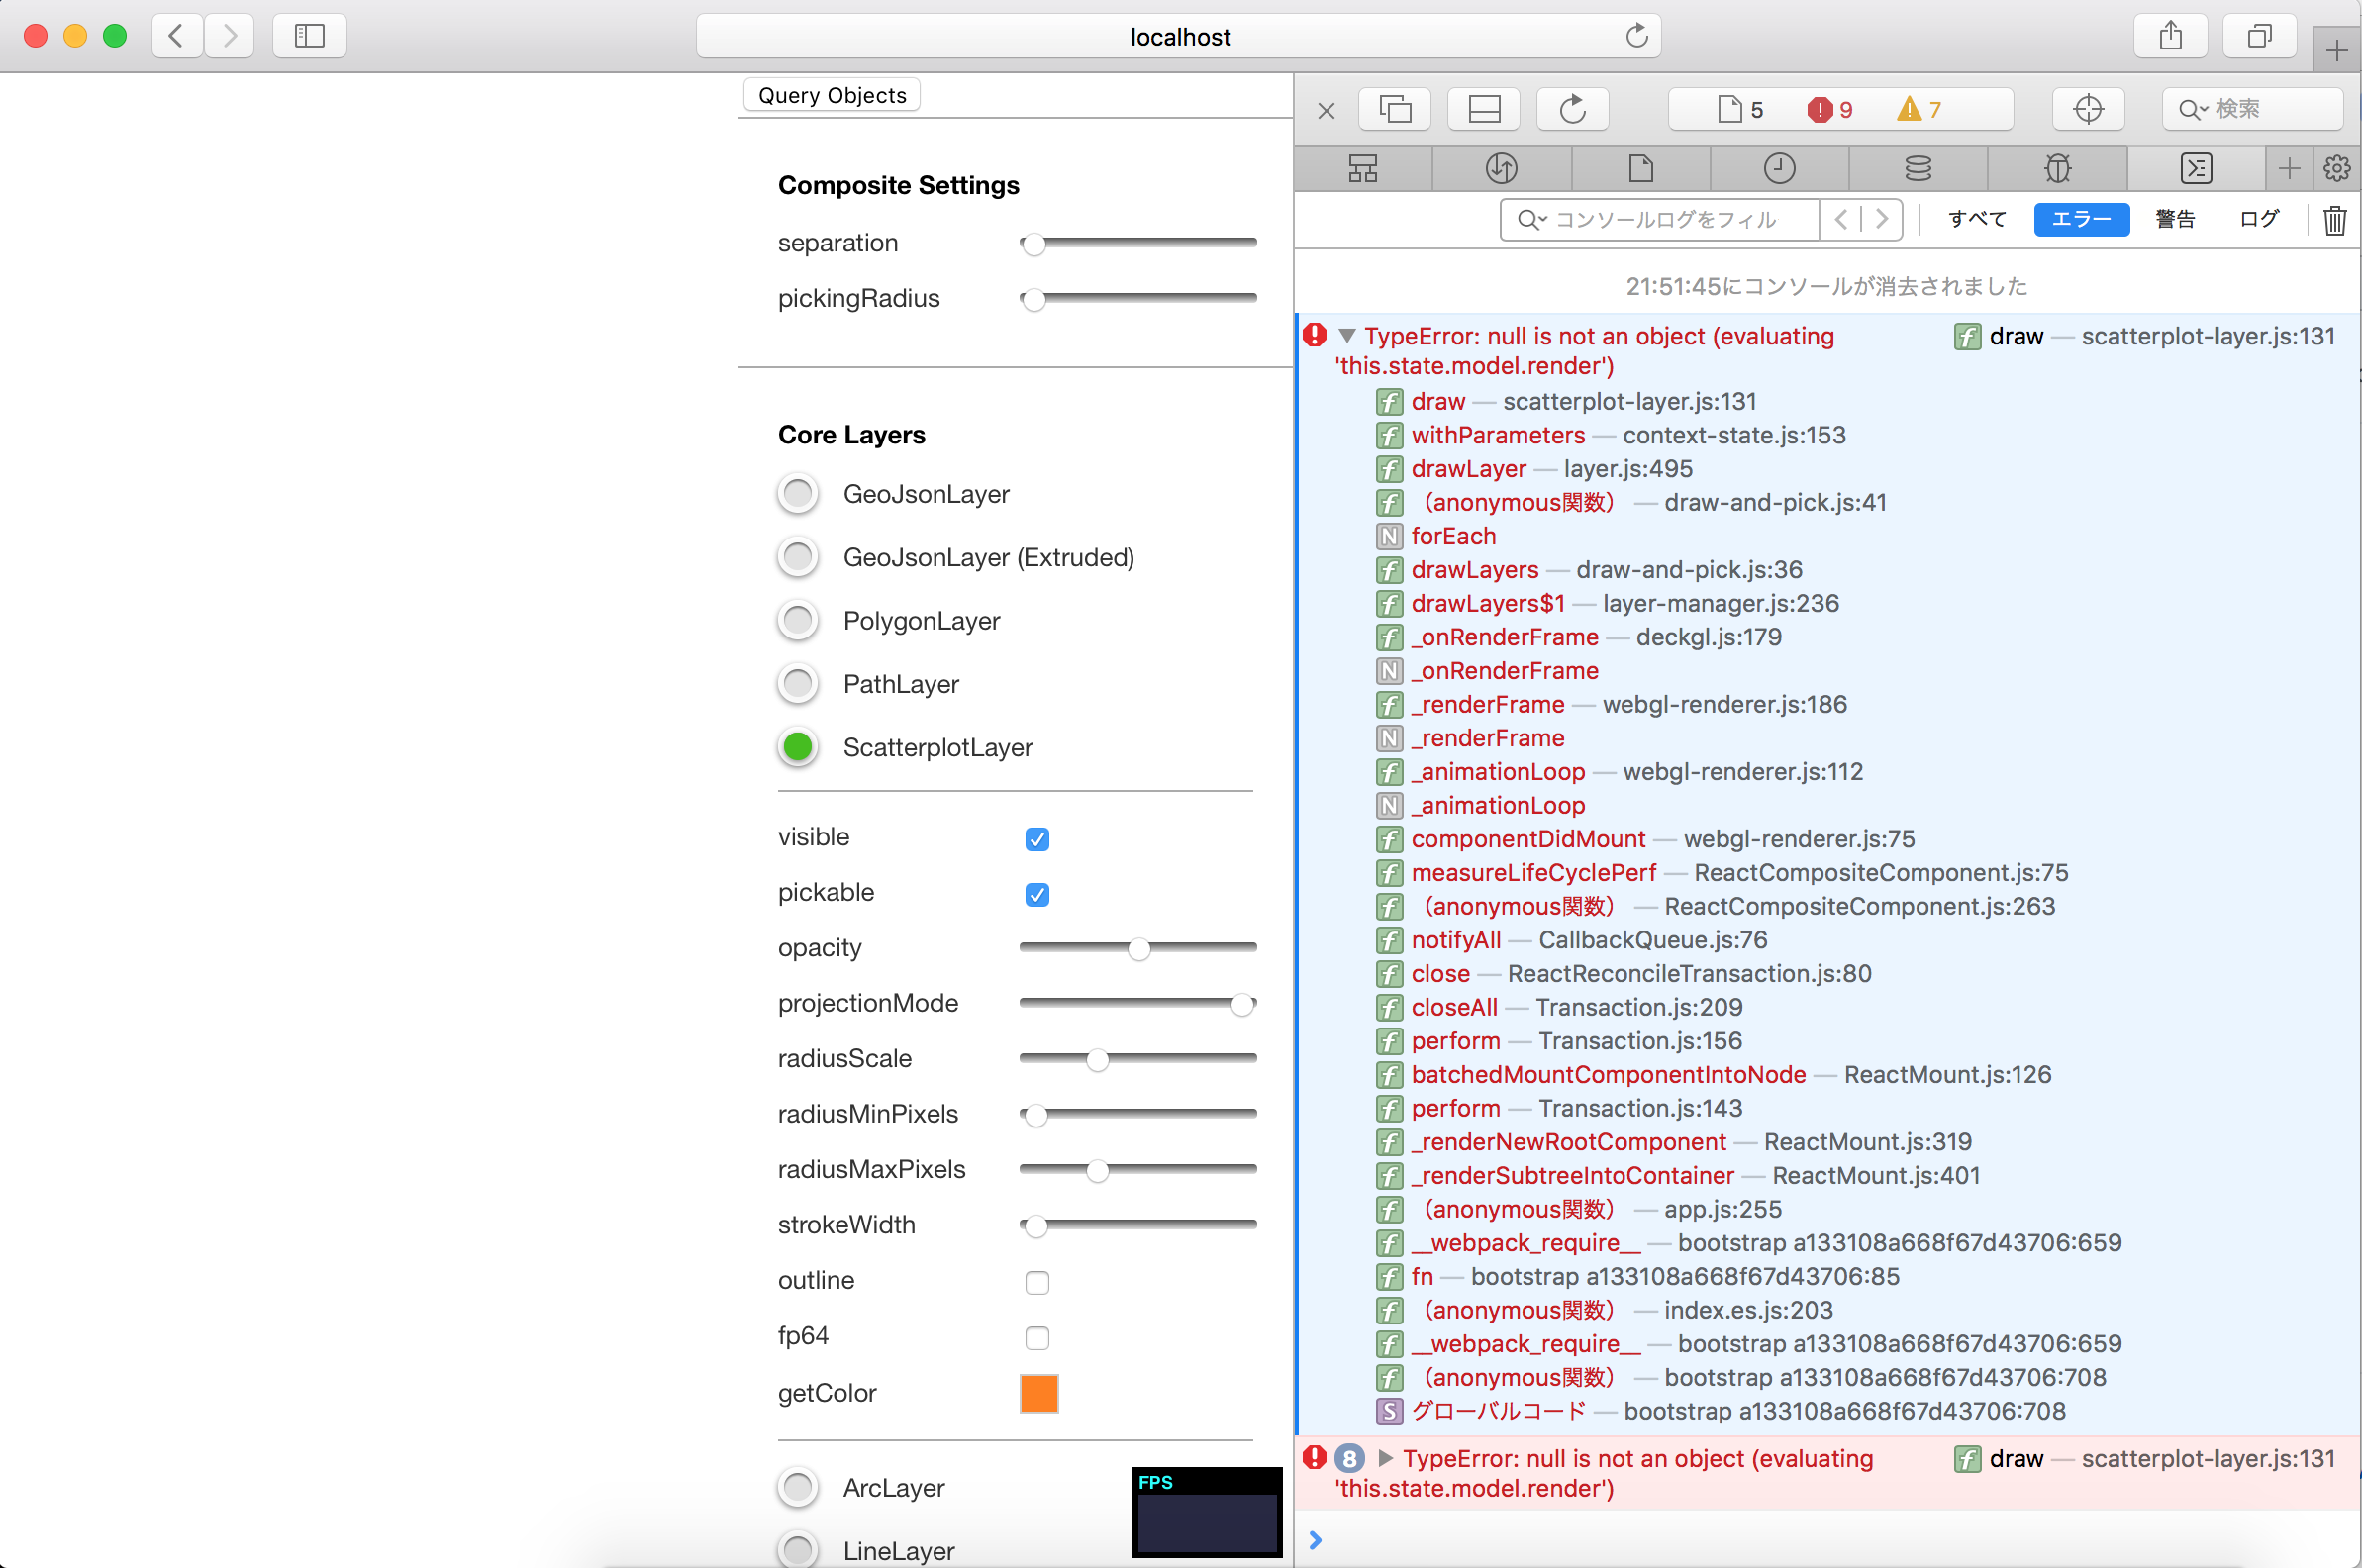This screenshot has width=2362, height=1568.
Task: Expand the repeated TypeError at the bottom
Action: pos(1386,1458)
